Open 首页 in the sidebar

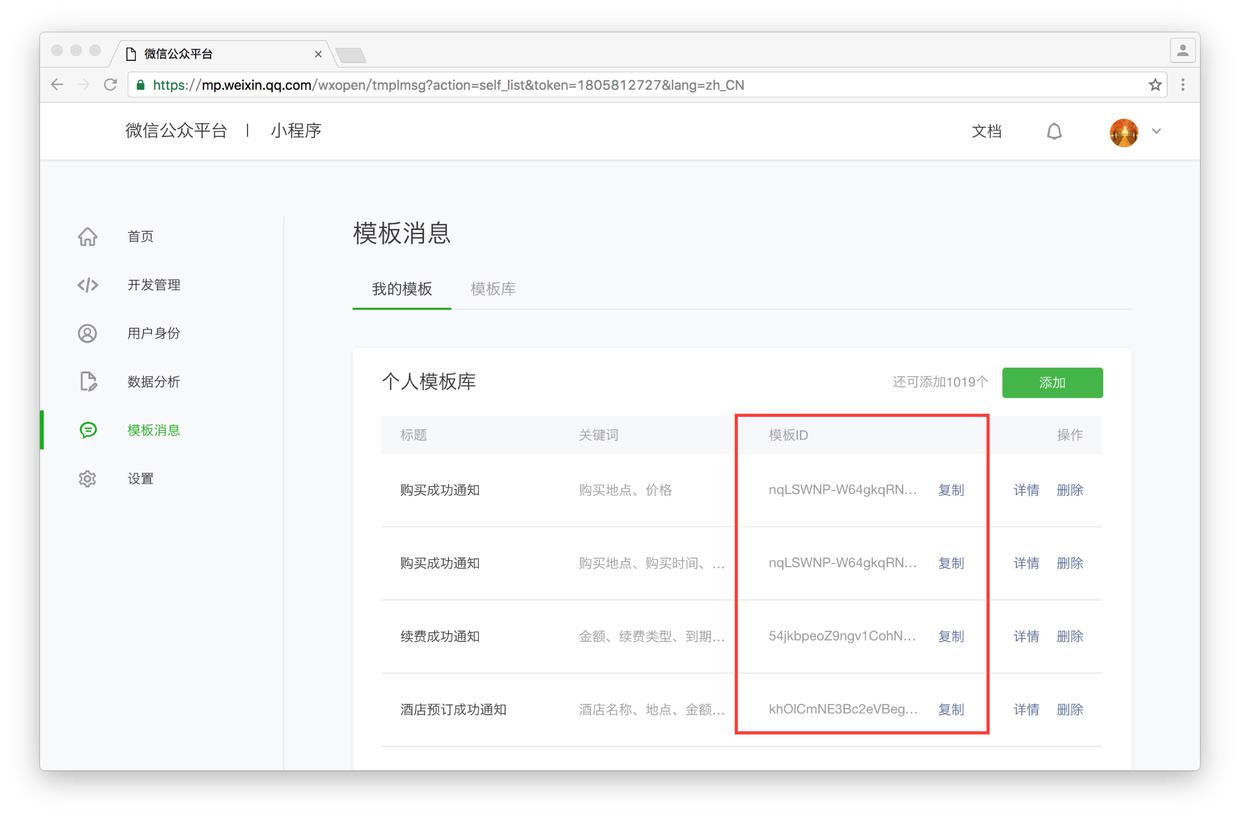[140, 237]
